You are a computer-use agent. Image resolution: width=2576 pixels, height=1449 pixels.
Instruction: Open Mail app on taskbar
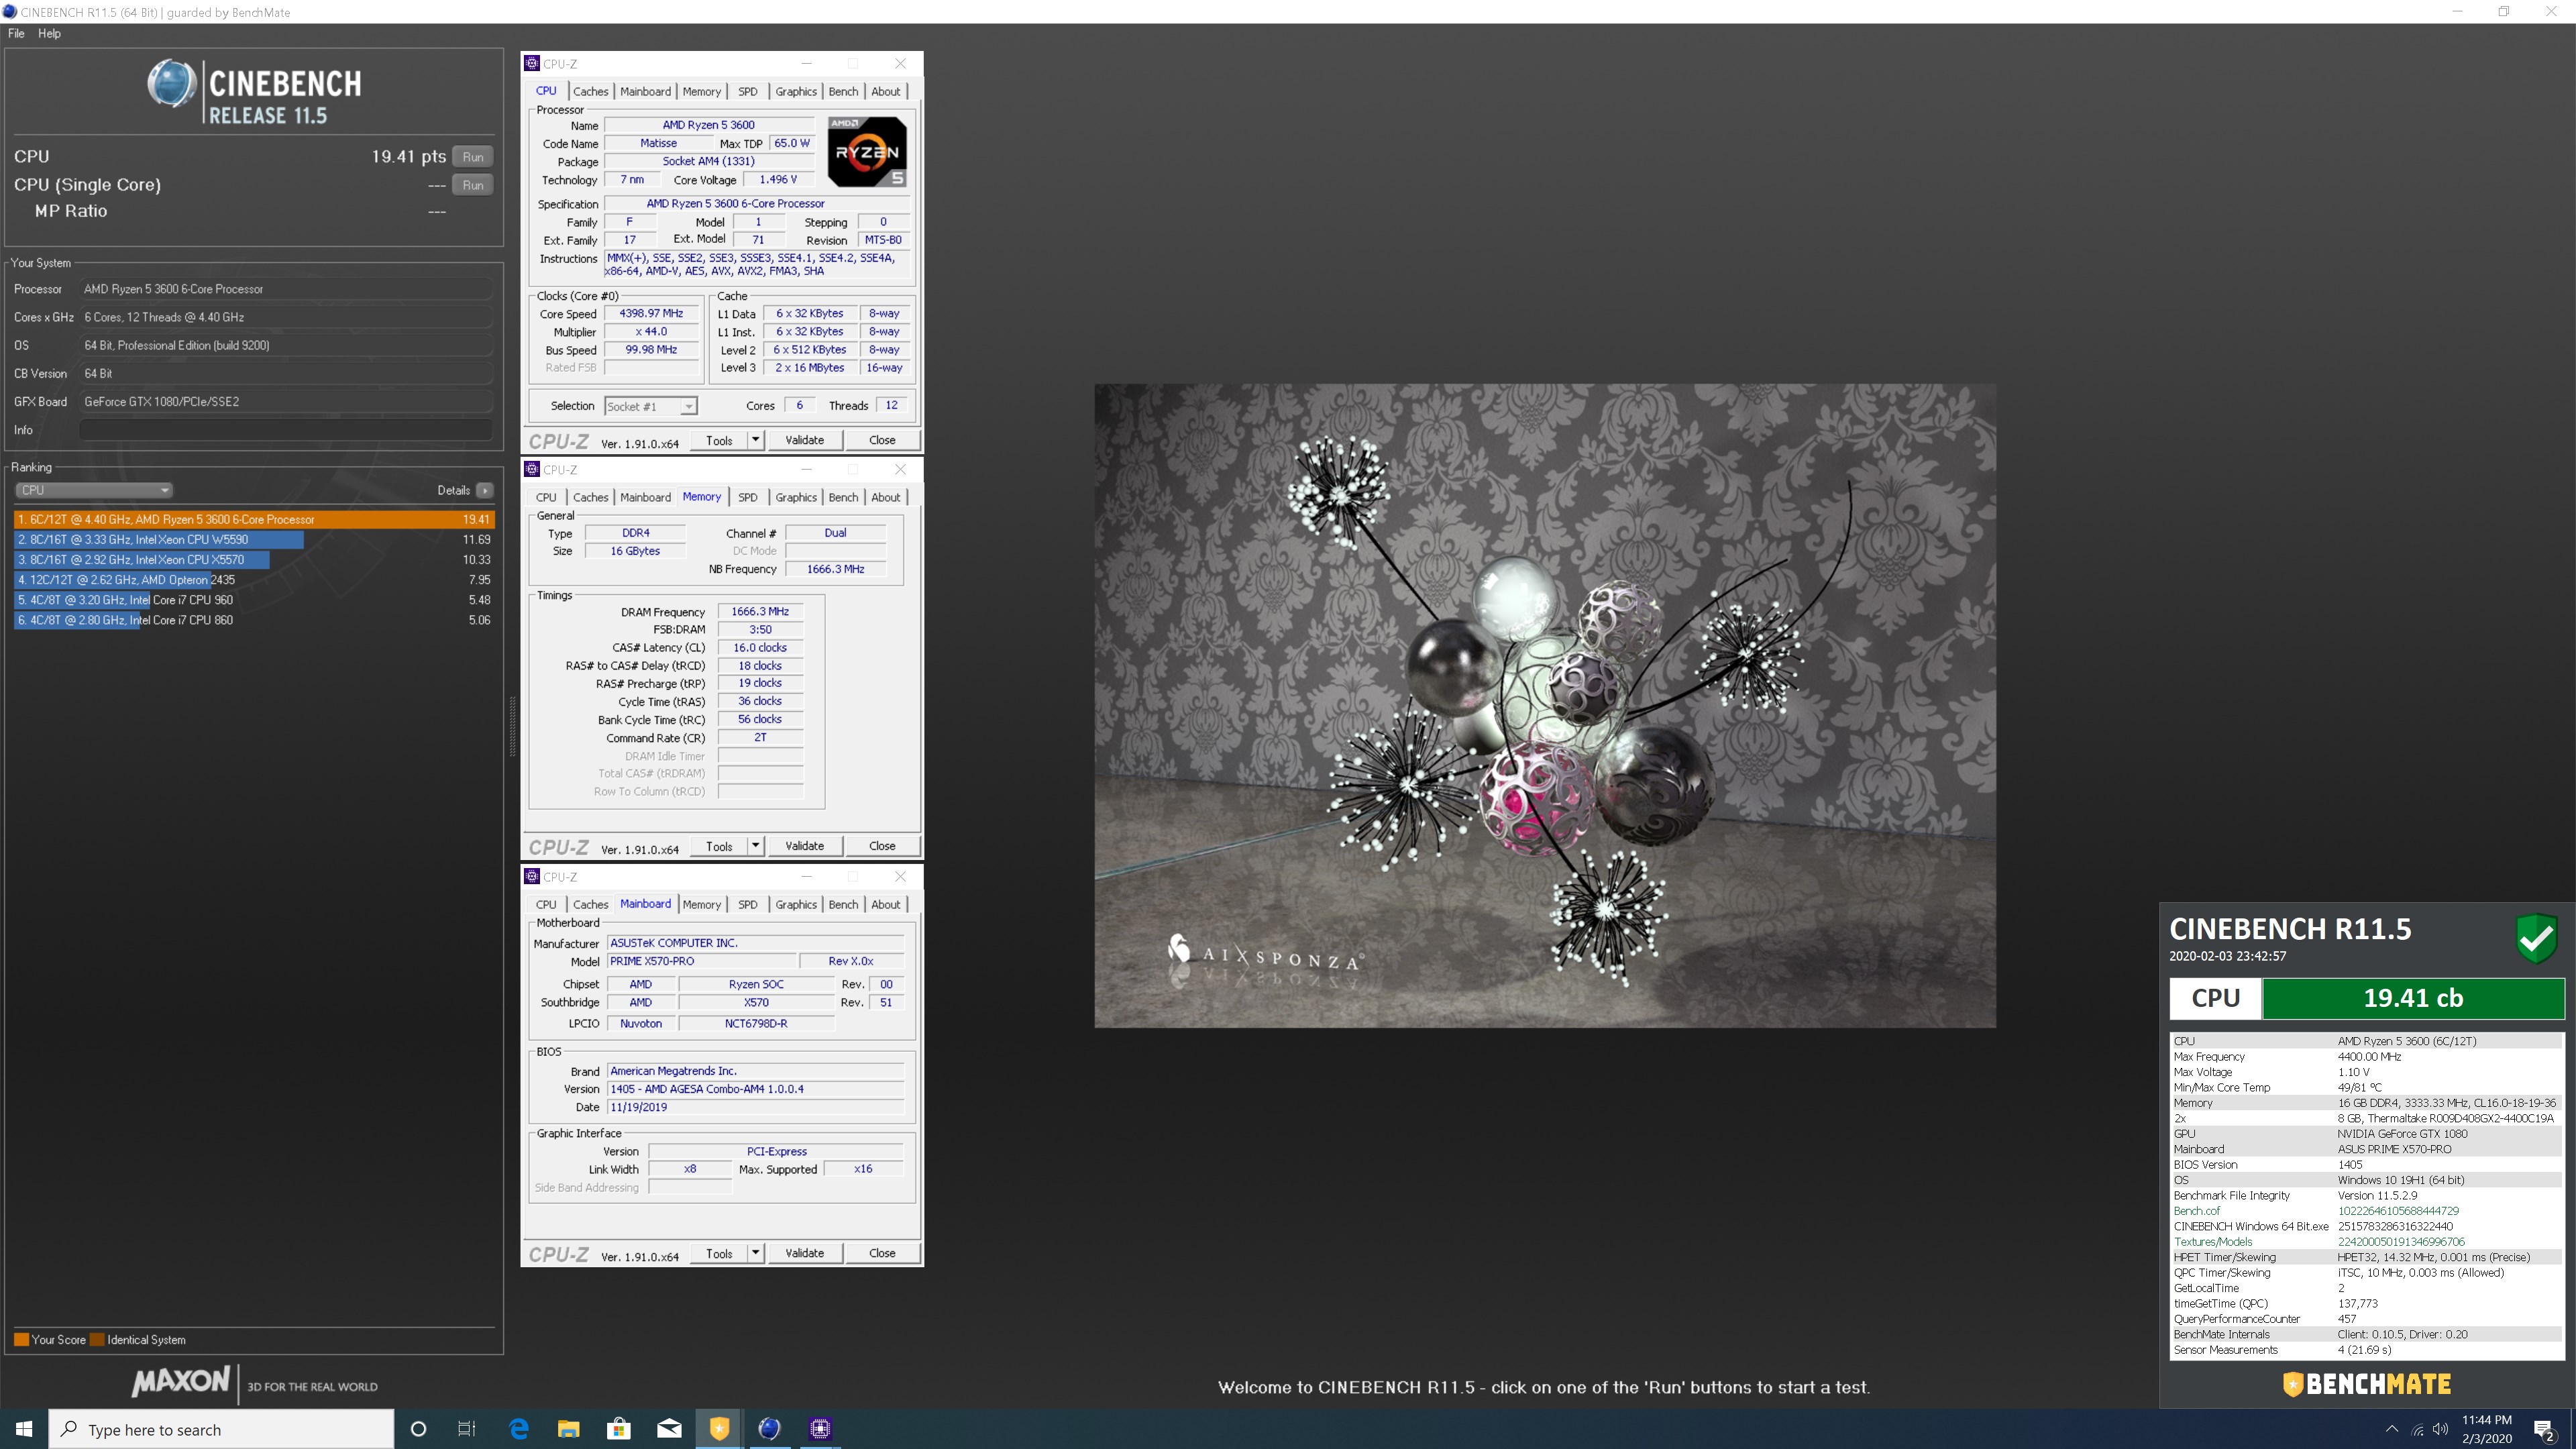669,1429
